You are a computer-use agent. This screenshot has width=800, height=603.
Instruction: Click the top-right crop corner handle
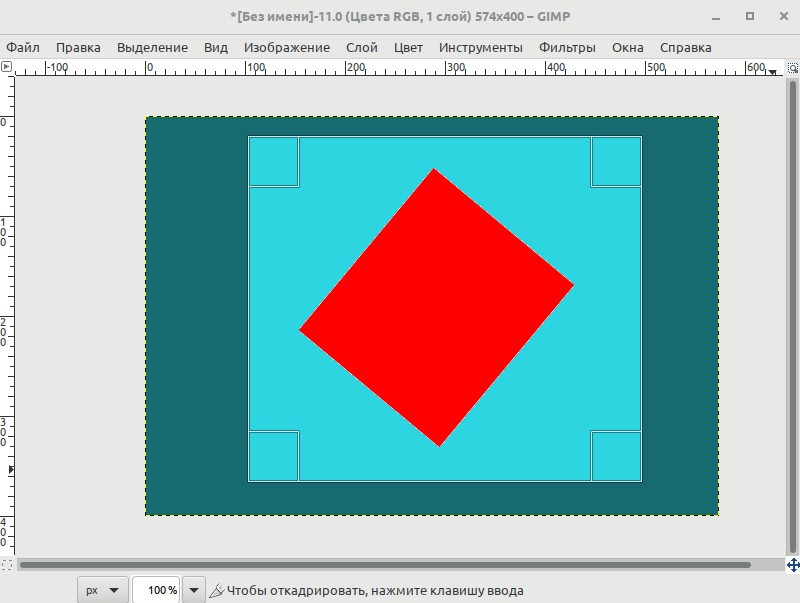tap(616, 162)
